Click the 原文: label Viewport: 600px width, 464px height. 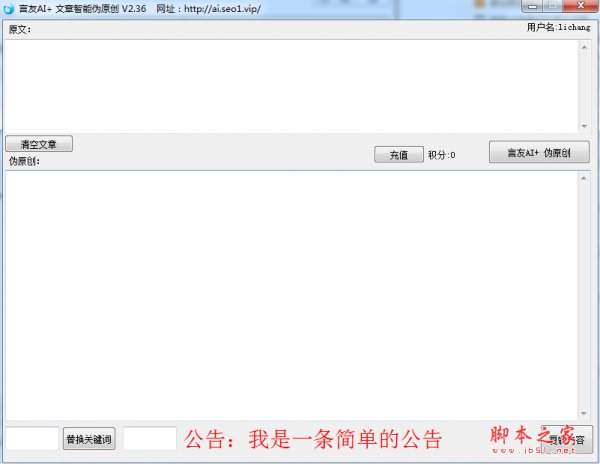coord(20,29)
